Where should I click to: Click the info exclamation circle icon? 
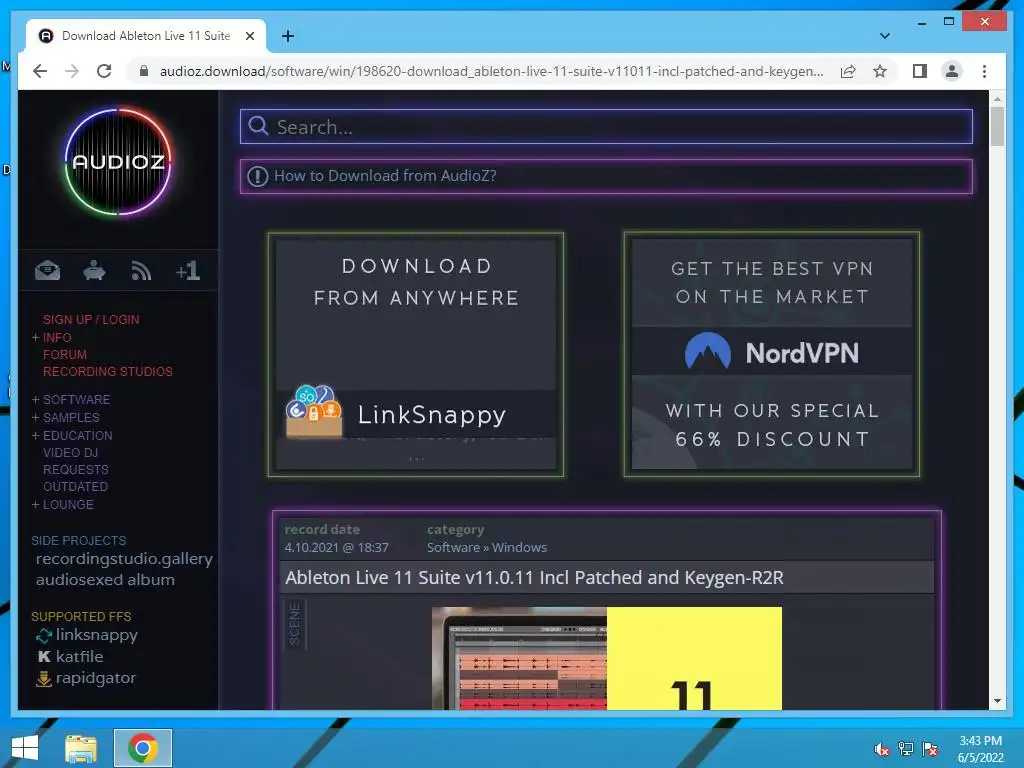coord(257,176)
